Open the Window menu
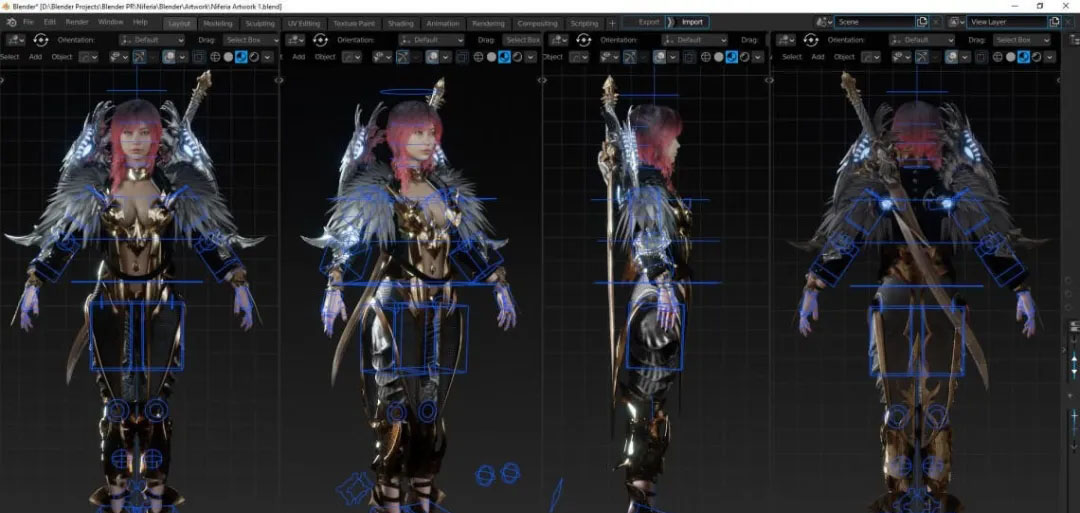The width and height of the screenshot is (1080, 513). point(110,22)
